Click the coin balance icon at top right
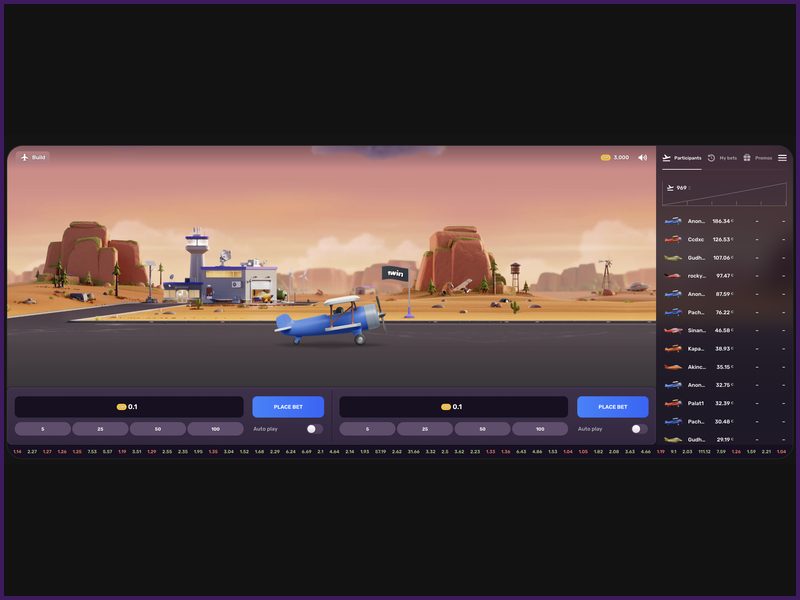Viewport: 800px width, 600px height. (605, 158)
